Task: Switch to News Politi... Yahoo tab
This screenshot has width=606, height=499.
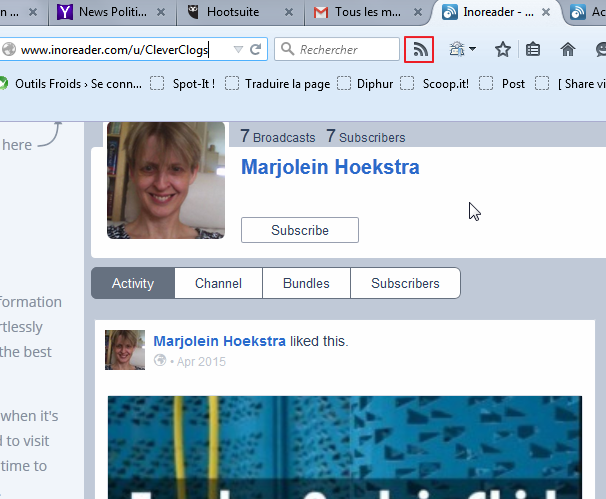Action: tap(112, 12)
